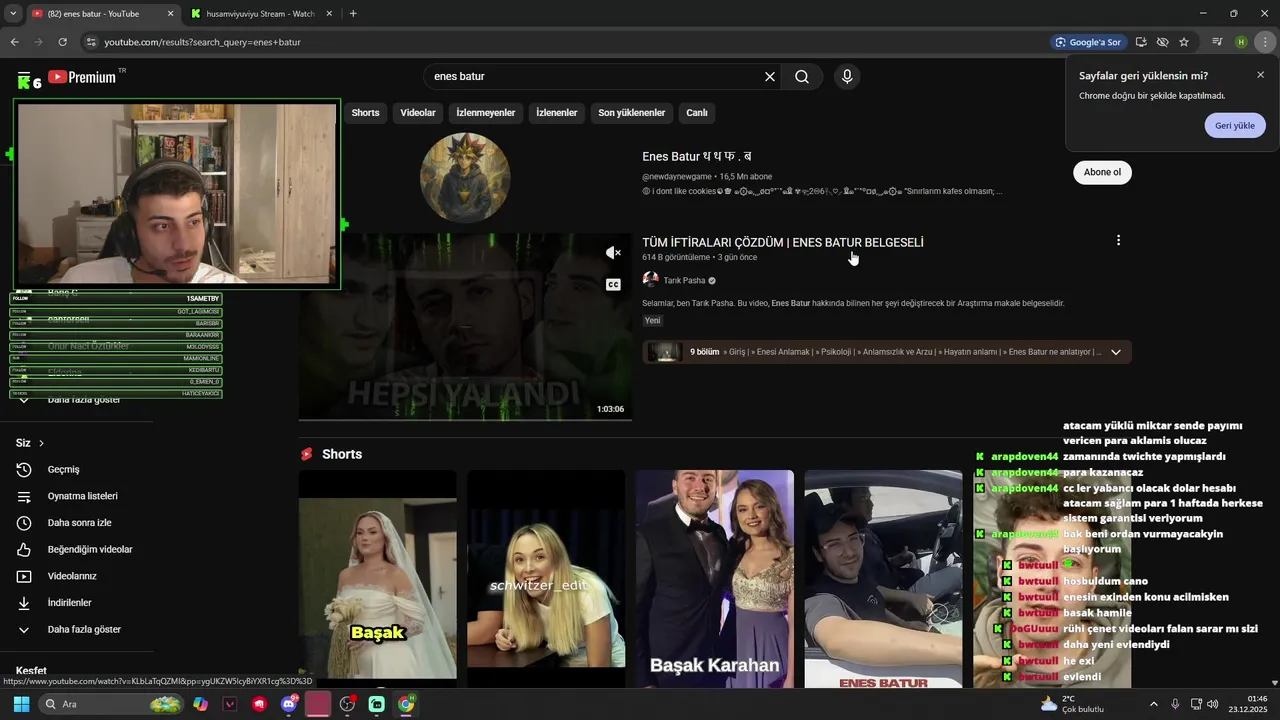Click the magnifier search button

coord(802,77)
